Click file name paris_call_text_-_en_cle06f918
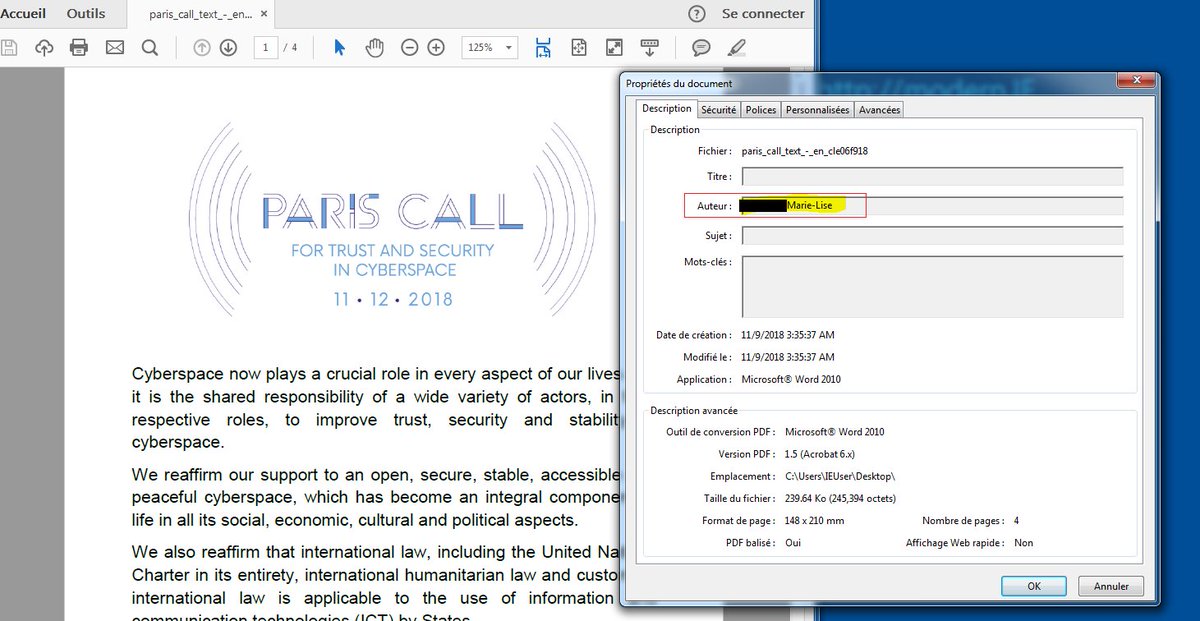 [805, 151]
